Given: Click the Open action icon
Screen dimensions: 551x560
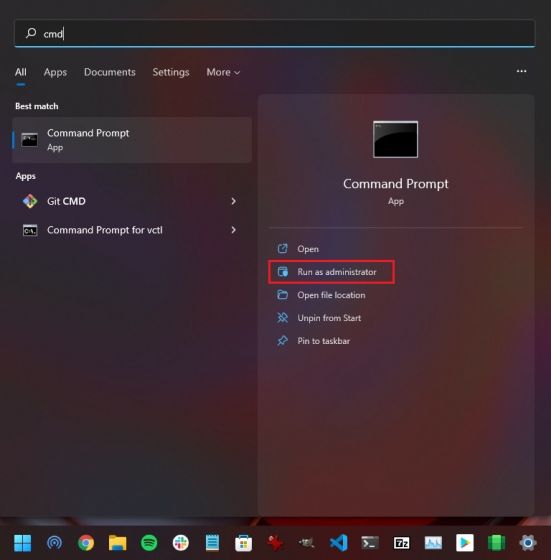Looking at the screenshot, I should [282, 249].
